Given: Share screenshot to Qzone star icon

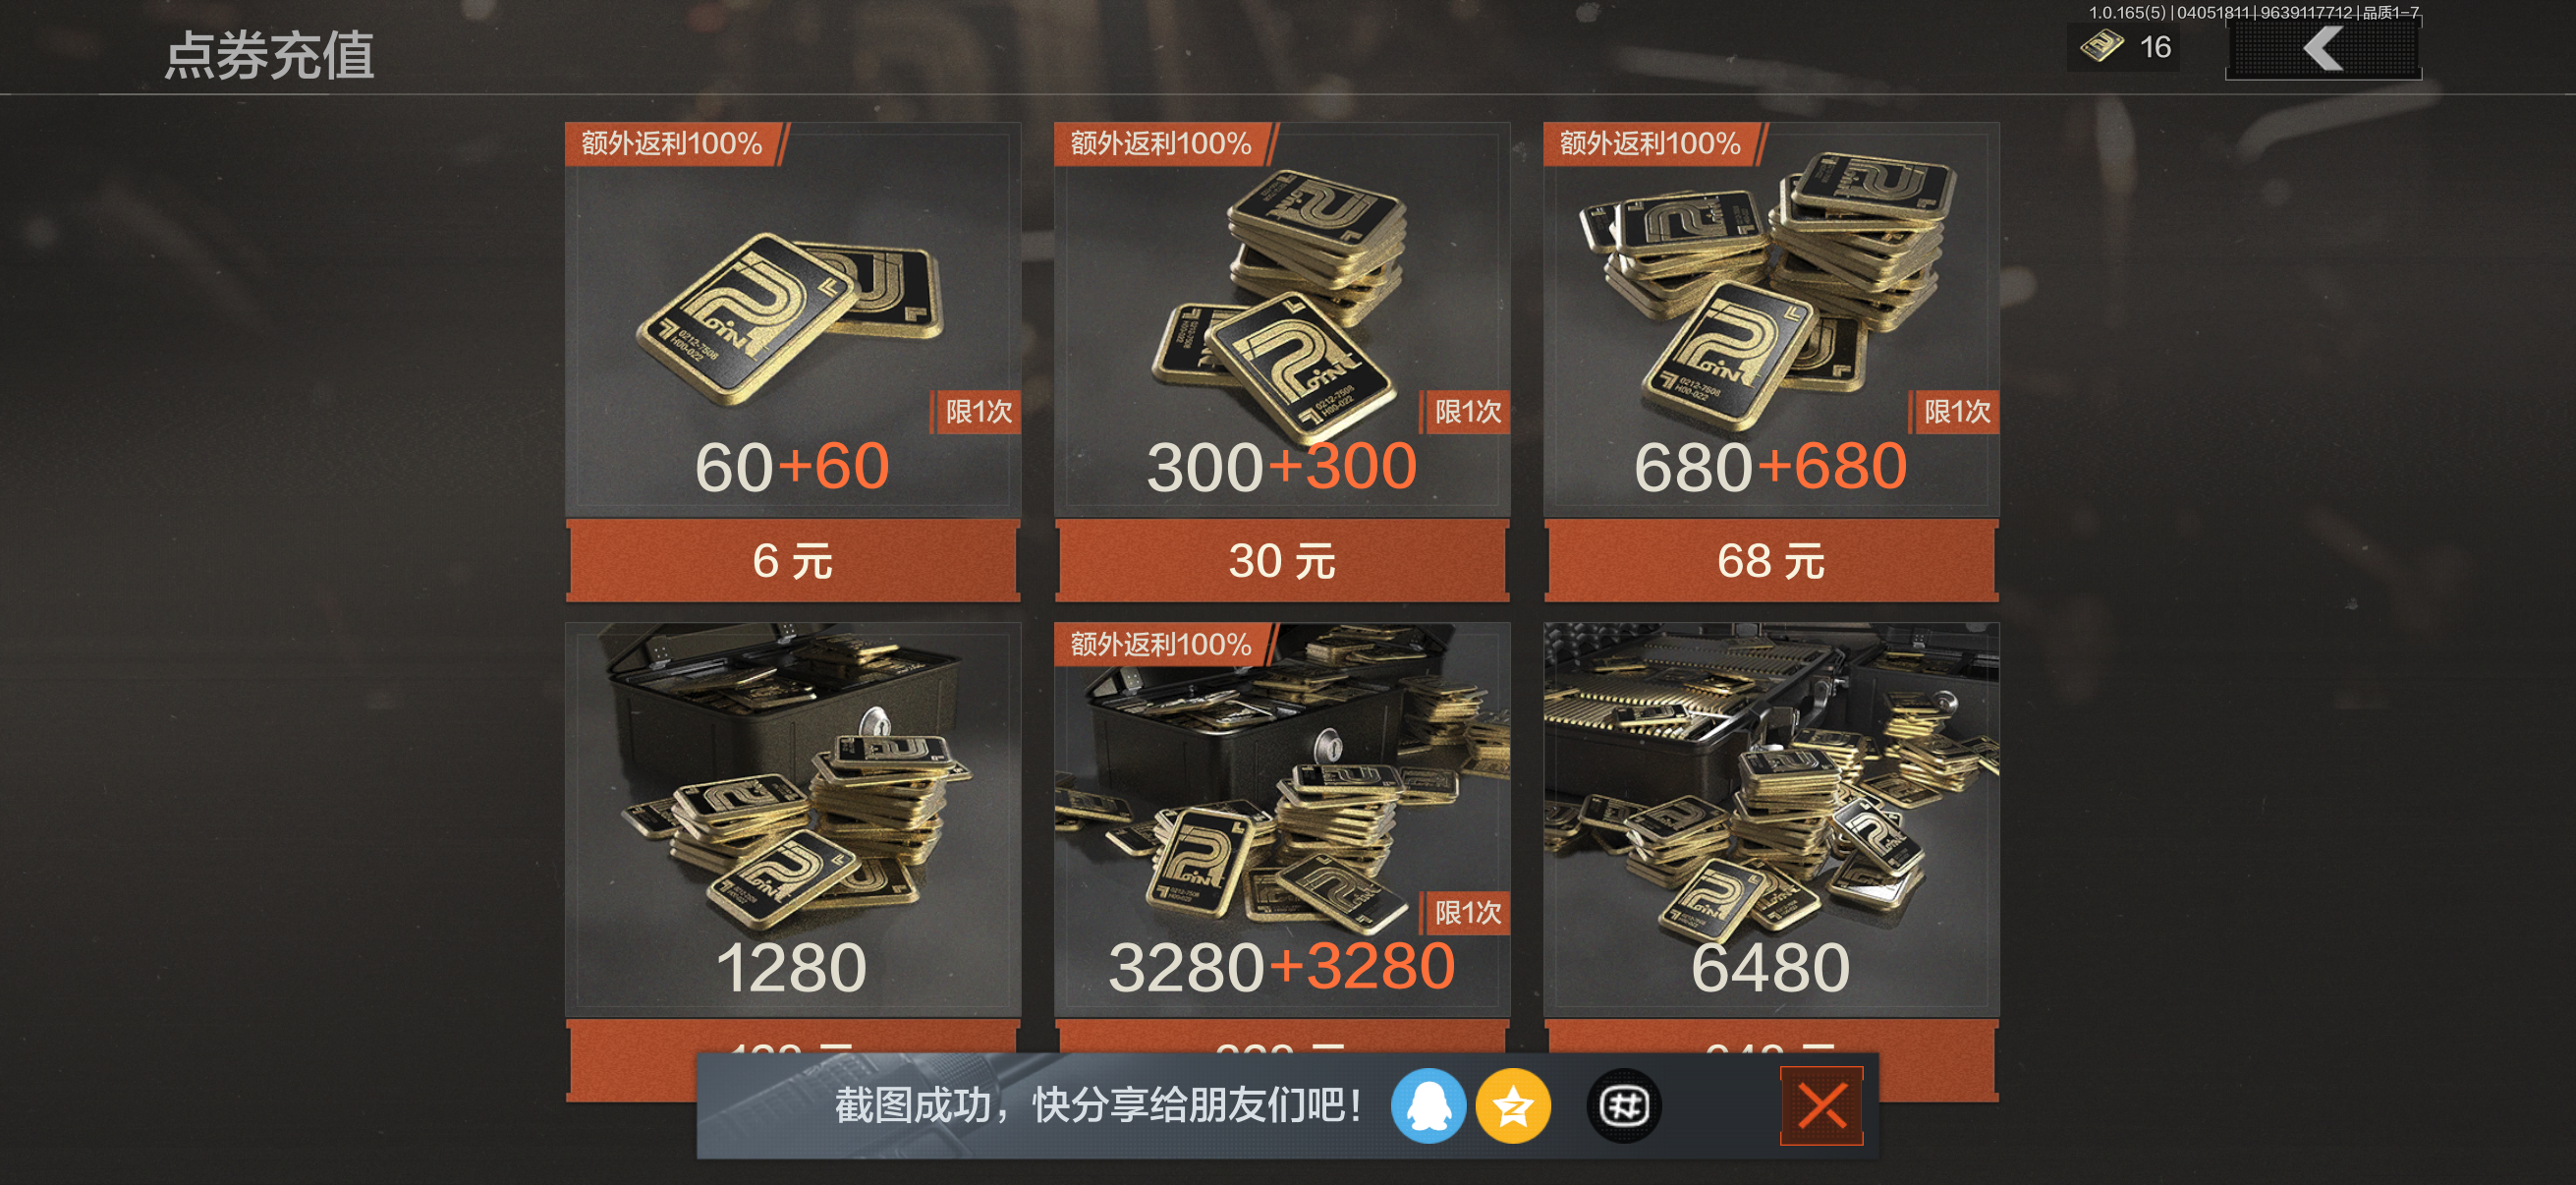Looking at the screenshot, I should (1513, 1106).
